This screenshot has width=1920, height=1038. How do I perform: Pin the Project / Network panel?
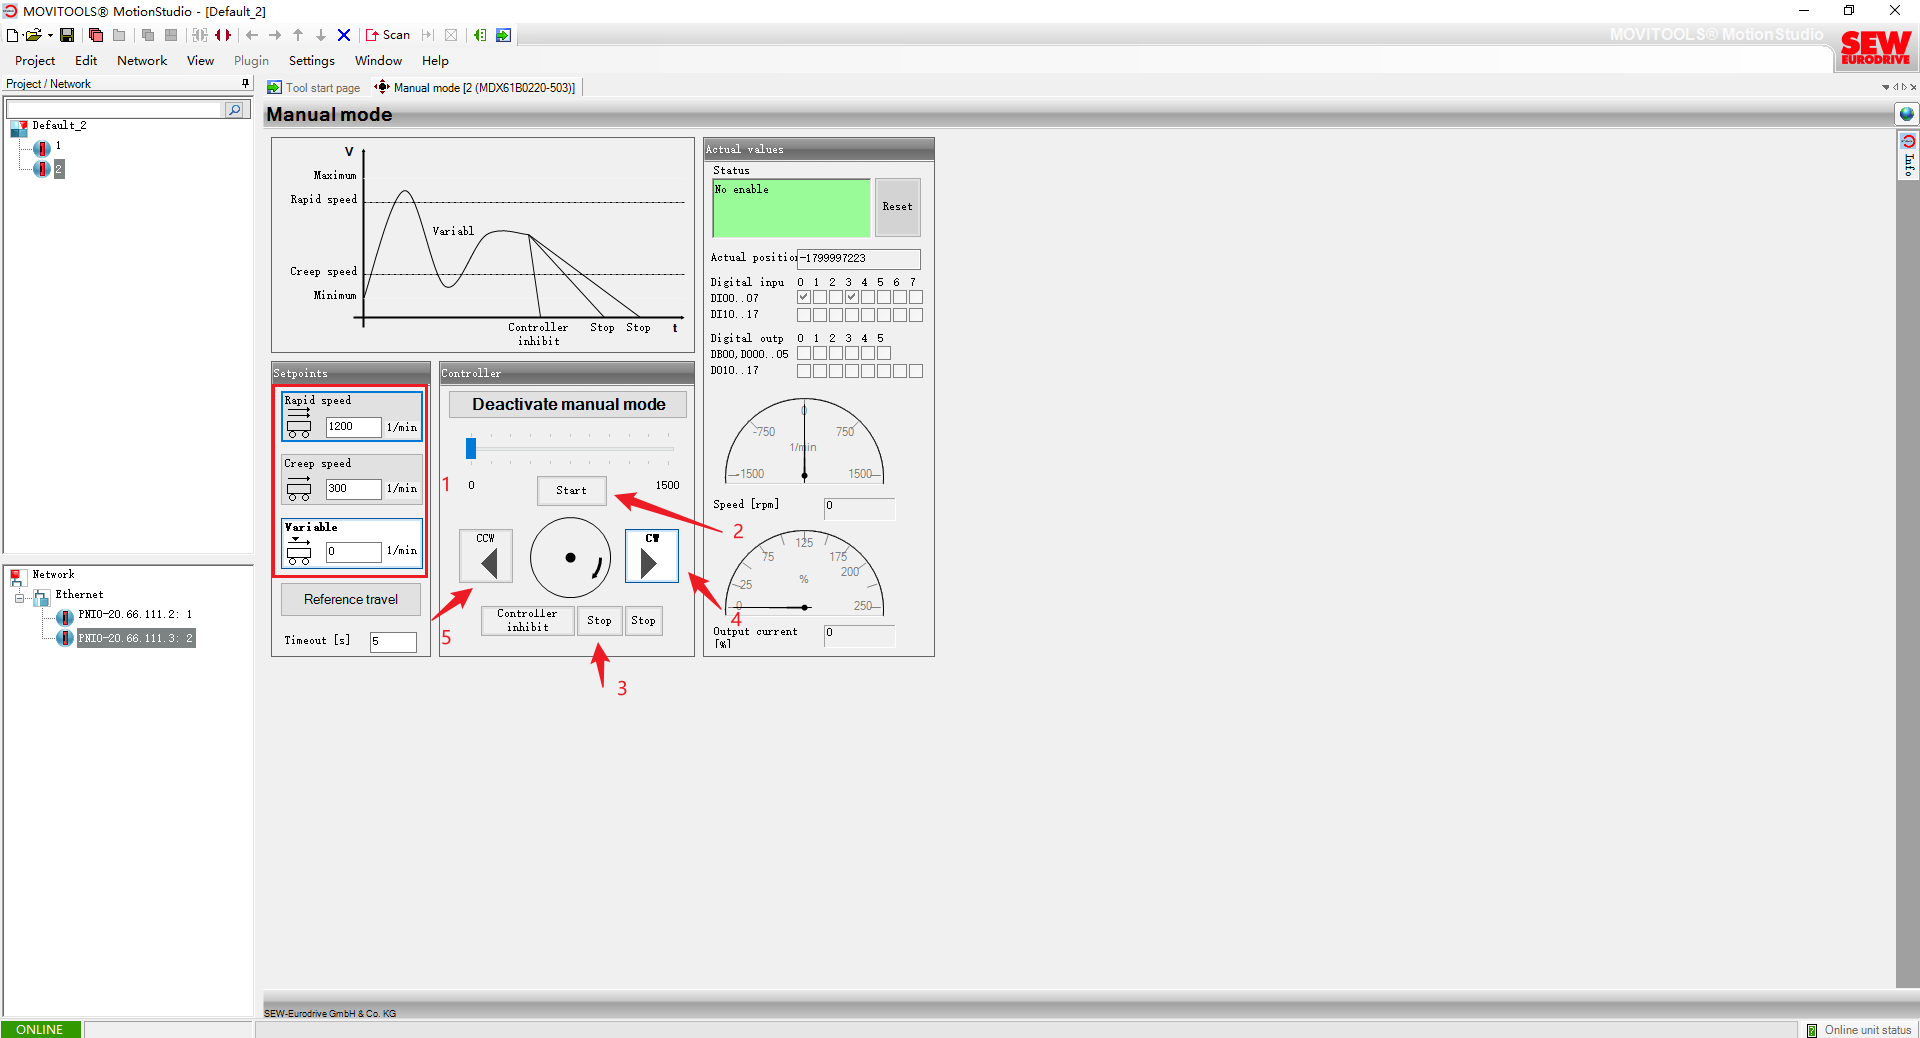(245, 84)
